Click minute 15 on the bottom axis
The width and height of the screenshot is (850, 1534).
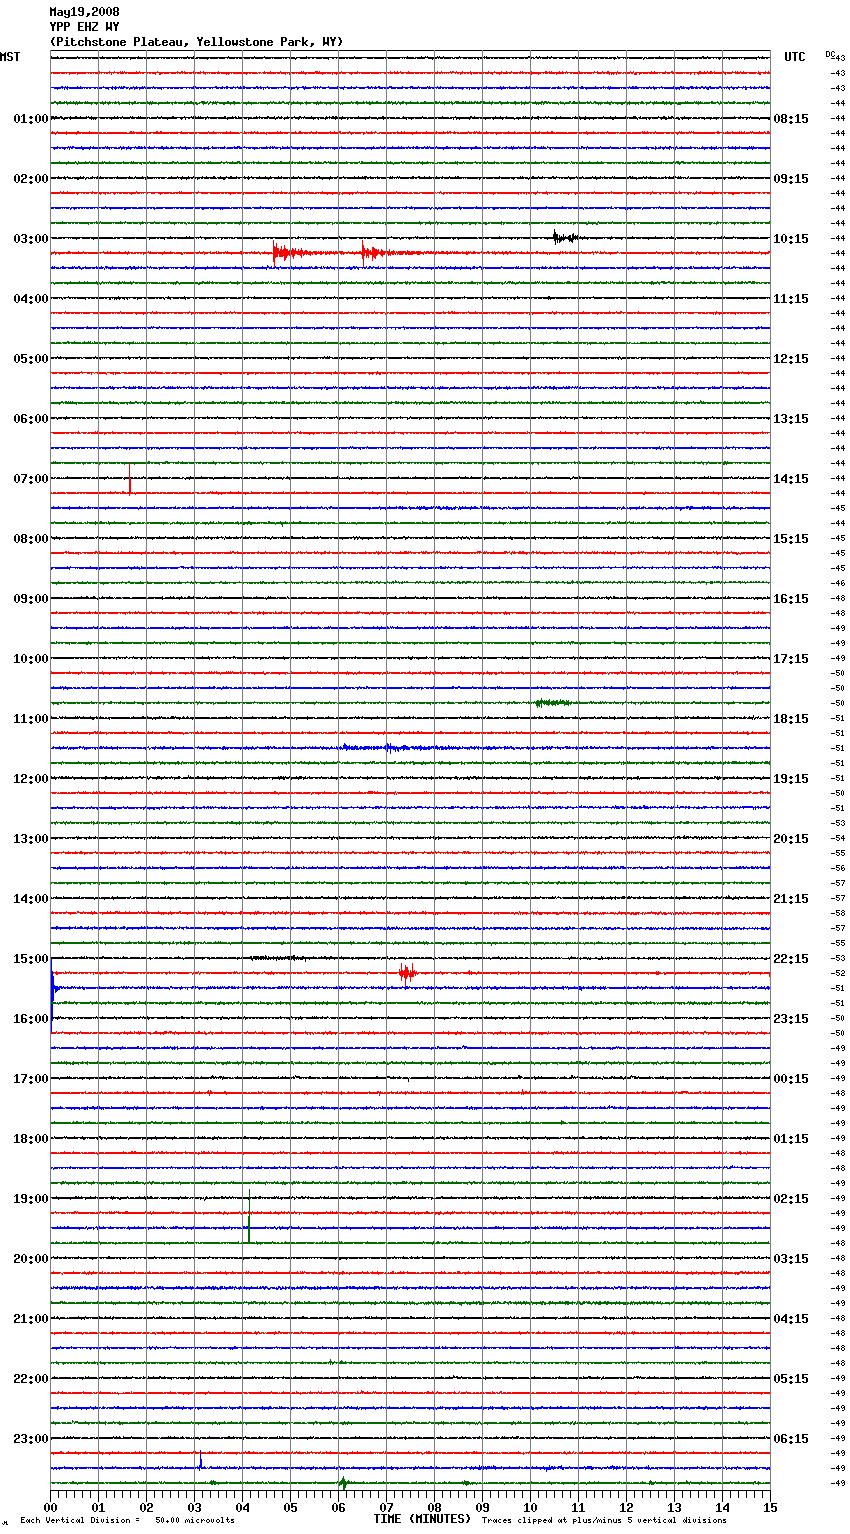(770, 1507)
